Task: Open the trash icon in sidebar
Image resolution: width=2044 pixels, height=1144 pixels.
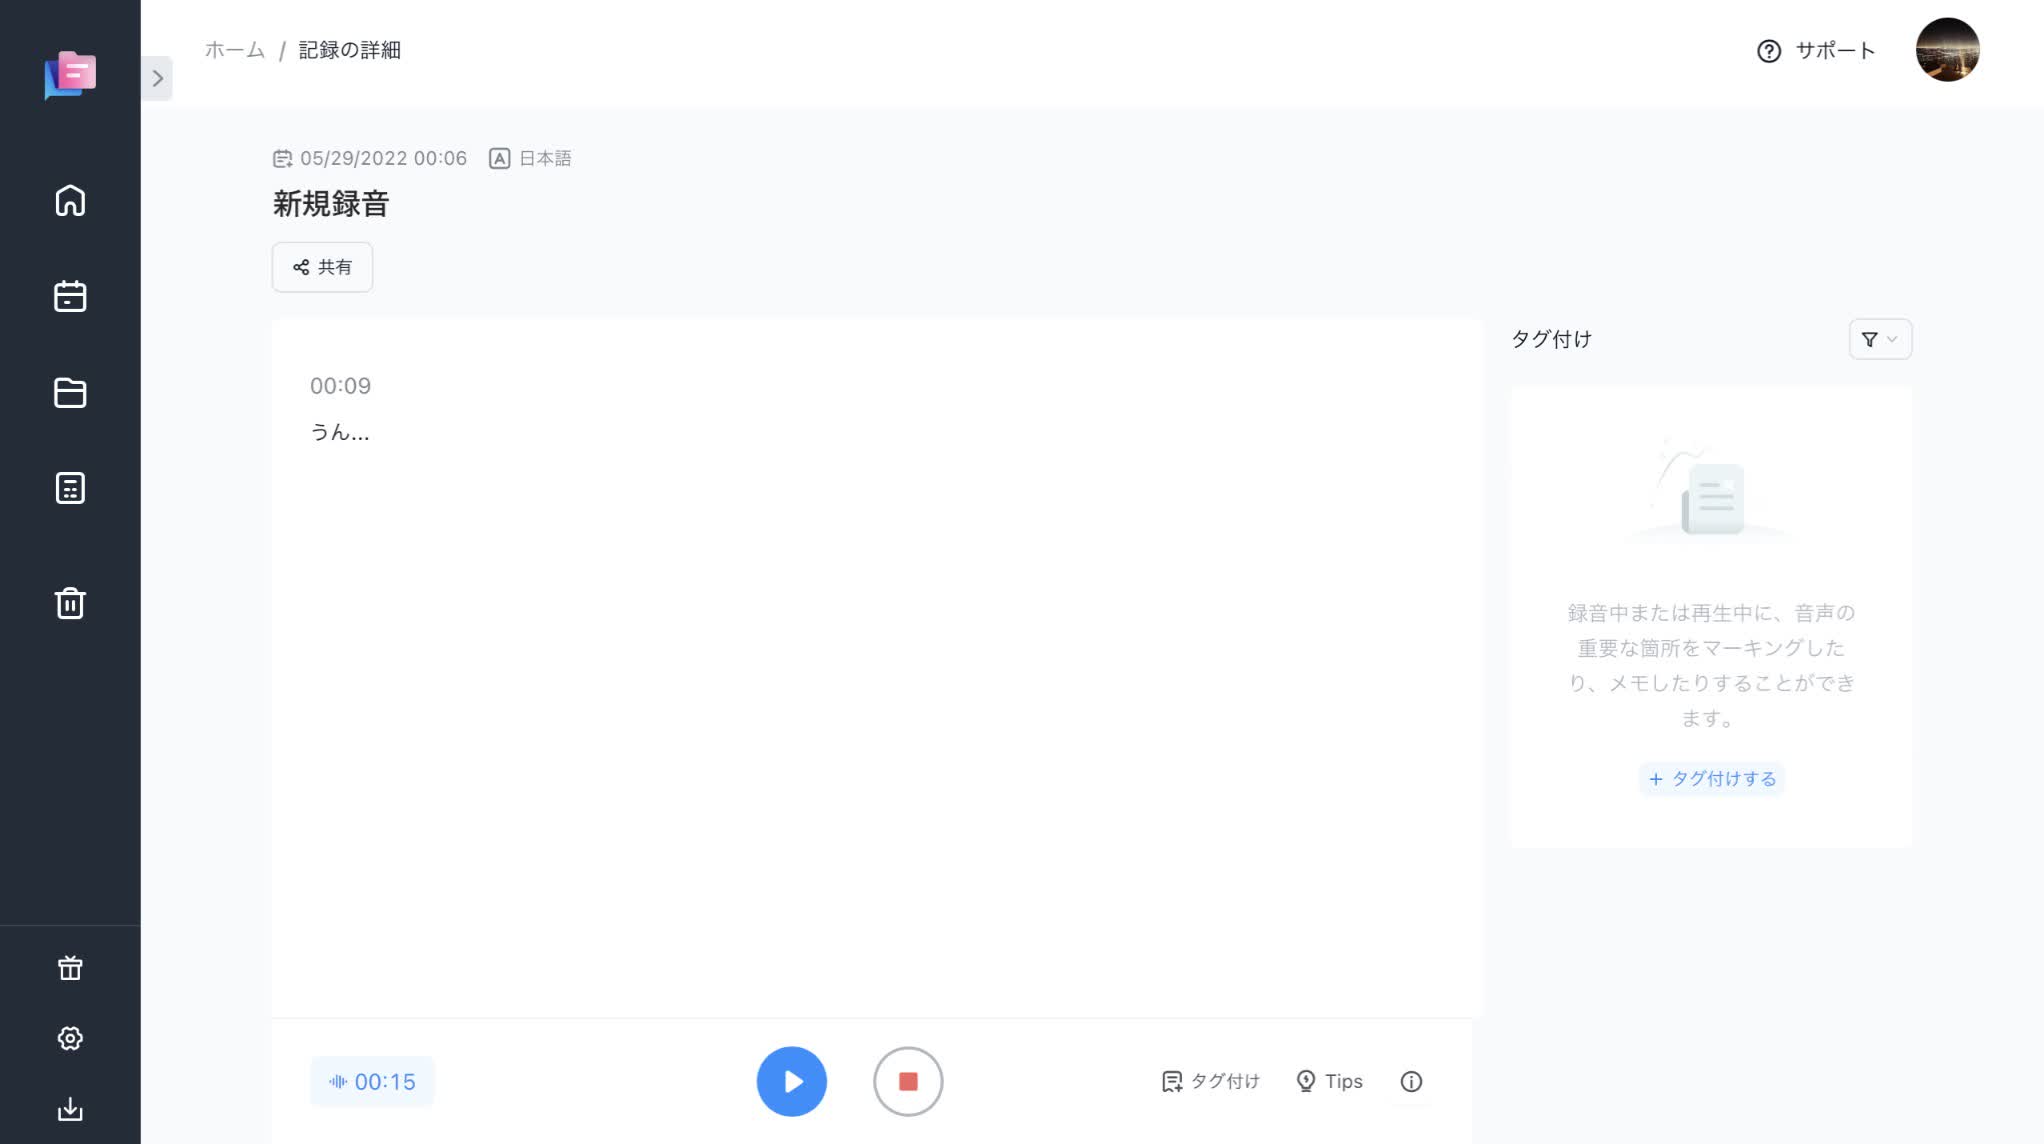Action: pos(70,603)
